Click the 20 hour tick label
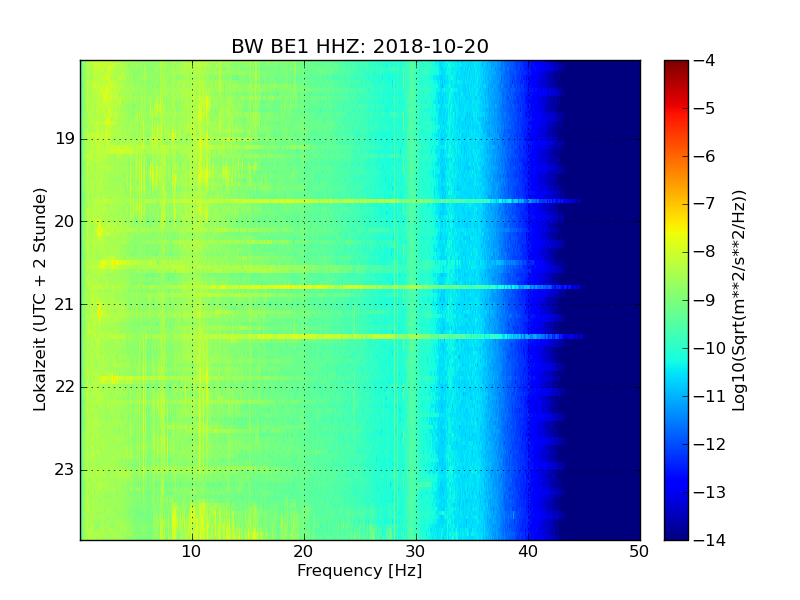The width and height of the screenshot is (800, 600). [x=65, y=221]
